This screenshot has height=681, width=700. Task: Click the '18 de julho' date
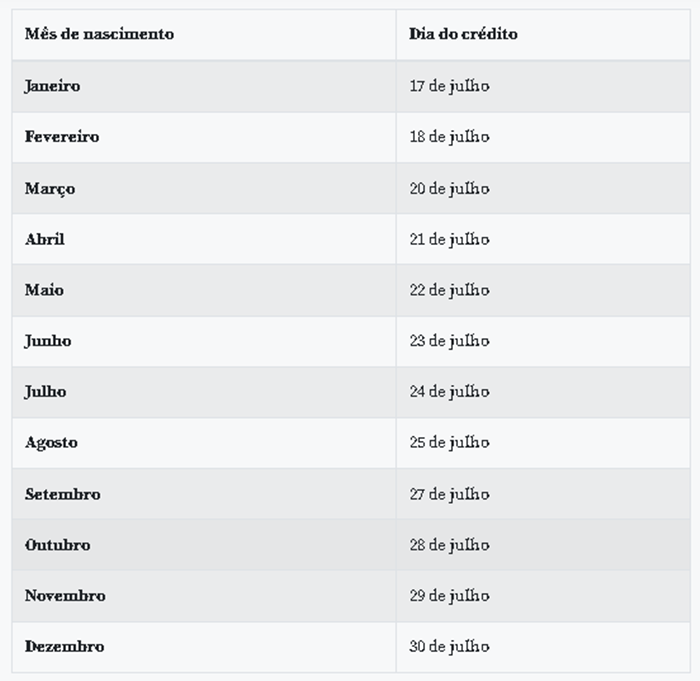tap(449, 137)
